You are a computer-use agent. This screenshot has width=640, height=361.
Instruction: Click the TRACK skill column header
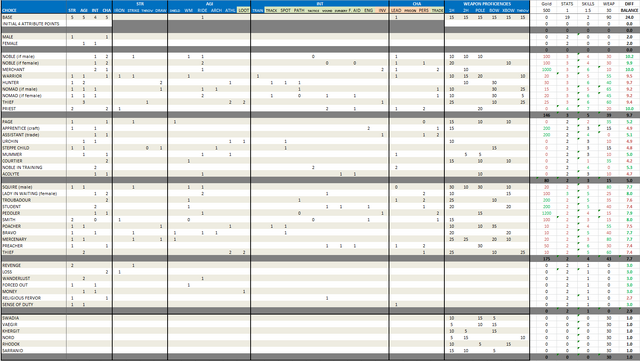pyautogui.click(x=271, y=10)
